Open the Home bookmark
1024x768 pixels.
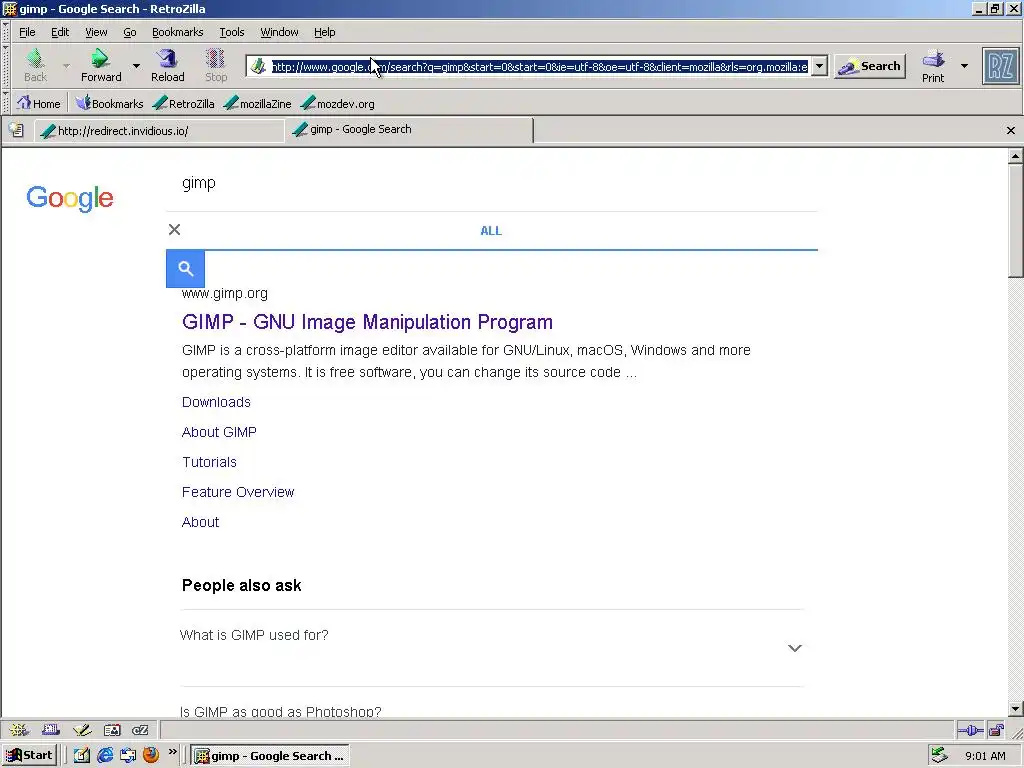pyautogui.click(x=39, y=103)
